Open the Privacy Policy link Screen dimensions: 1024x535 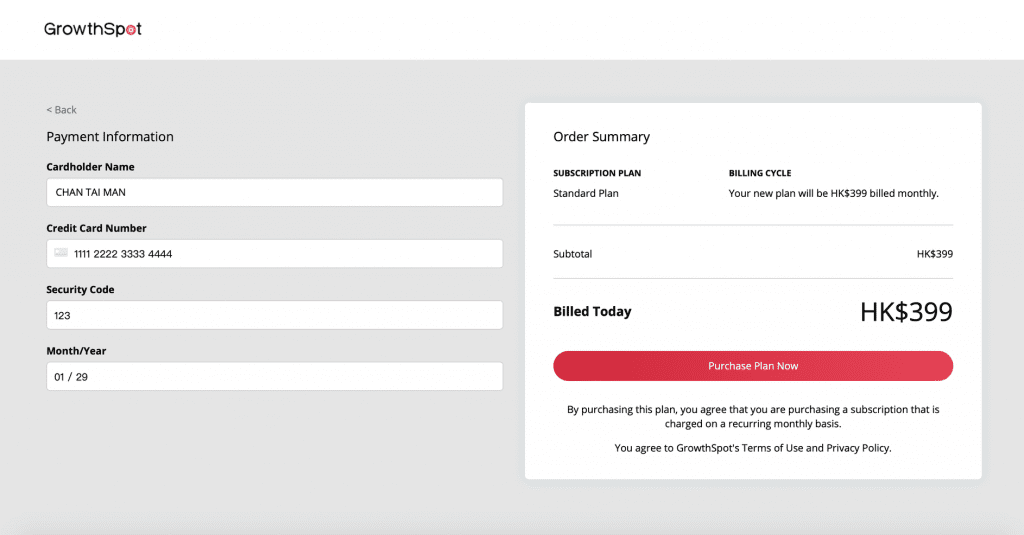[857, 448]
